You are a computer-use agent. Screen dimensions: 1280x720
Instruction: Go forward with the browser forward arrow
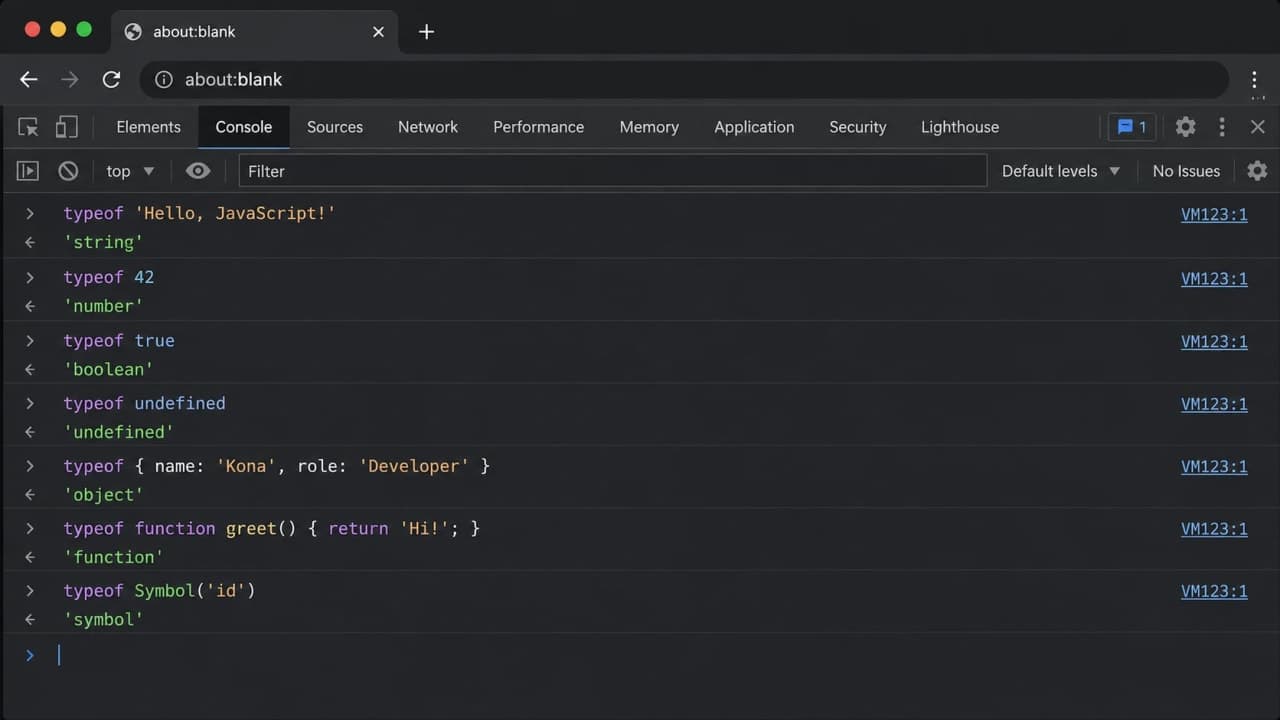tap(69, 79)
